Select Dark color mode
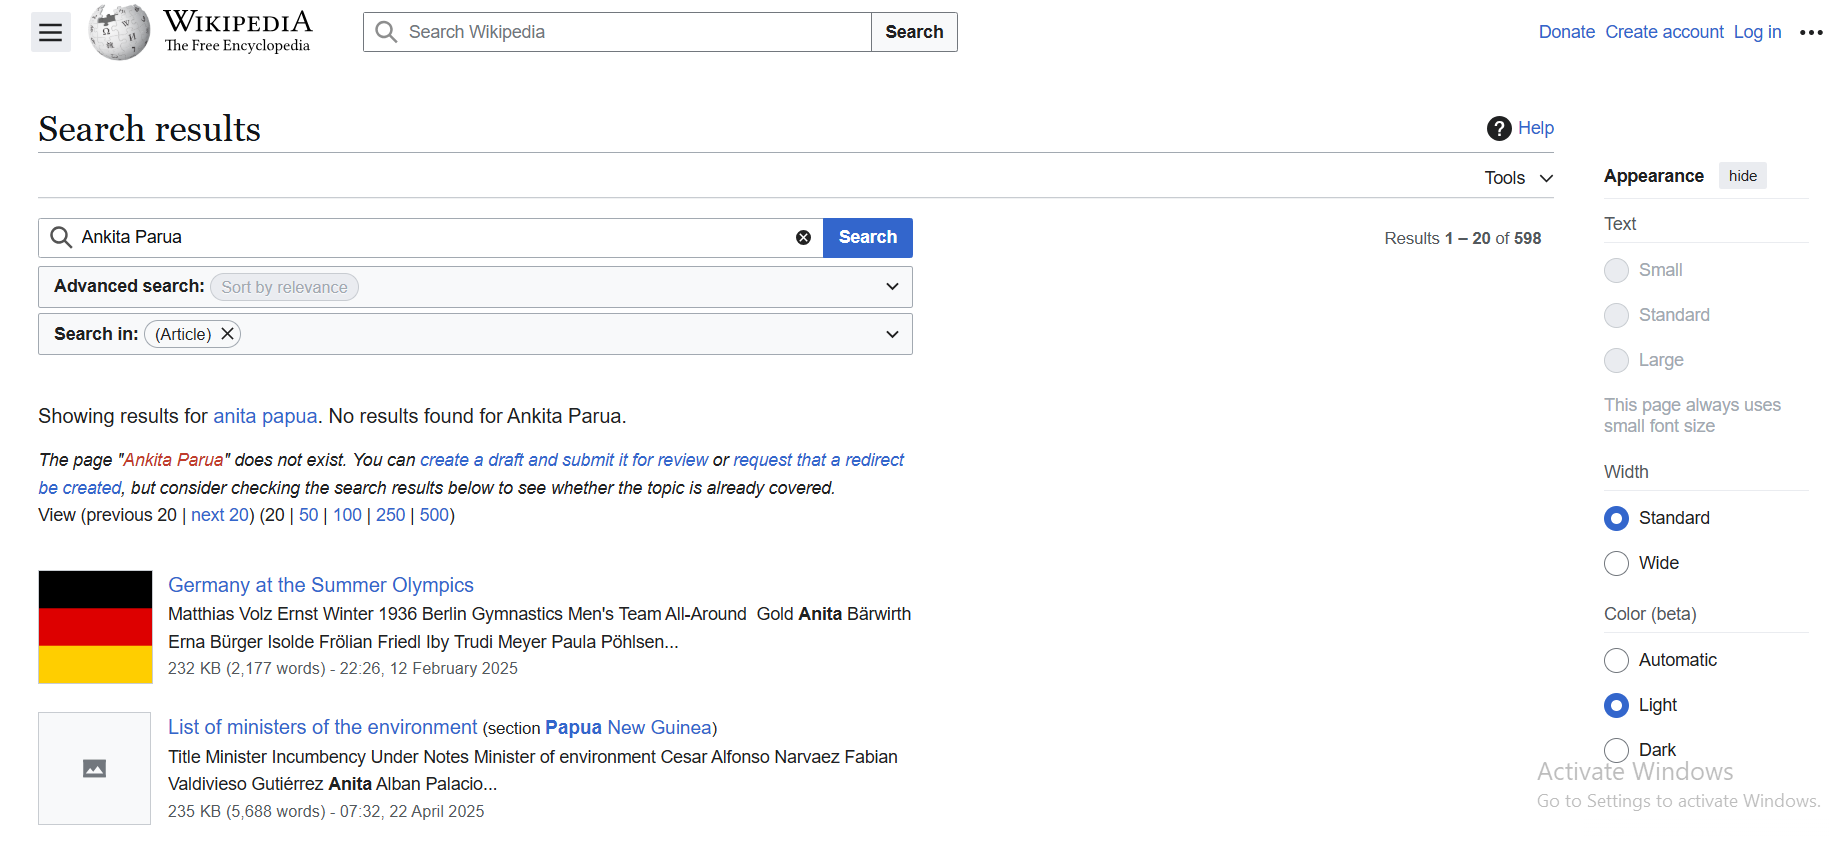The width and height of the screenshot is (1842, 847). coord(1616,750)
